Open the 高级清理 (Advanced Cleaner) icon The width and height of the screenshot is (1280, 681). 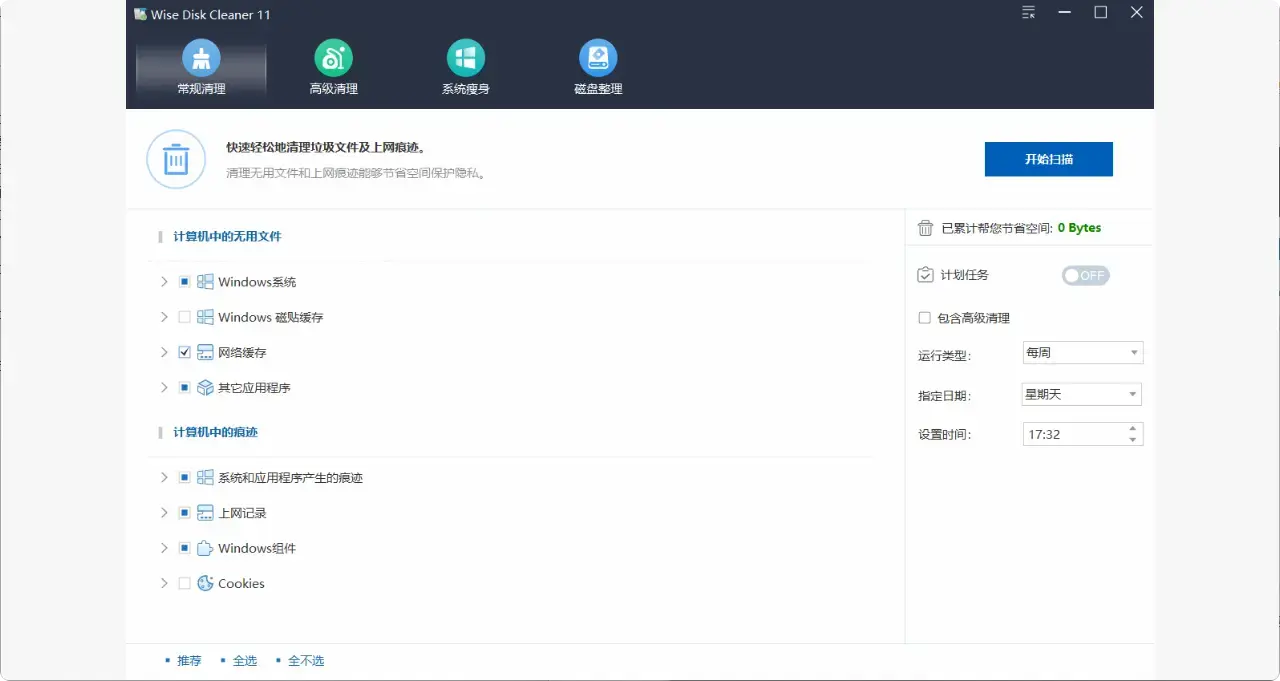pos(333,58)
